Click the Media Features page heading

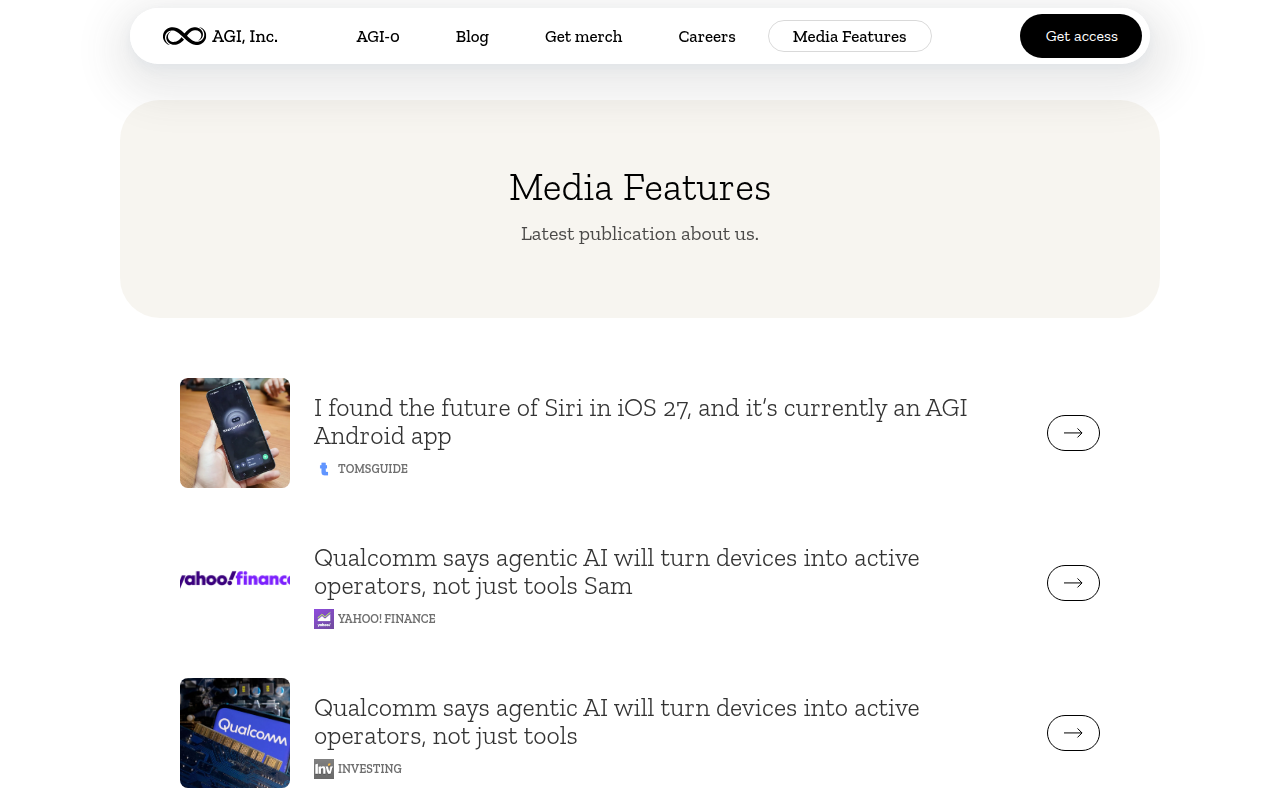pyautogui.click(x=640, y=187)
